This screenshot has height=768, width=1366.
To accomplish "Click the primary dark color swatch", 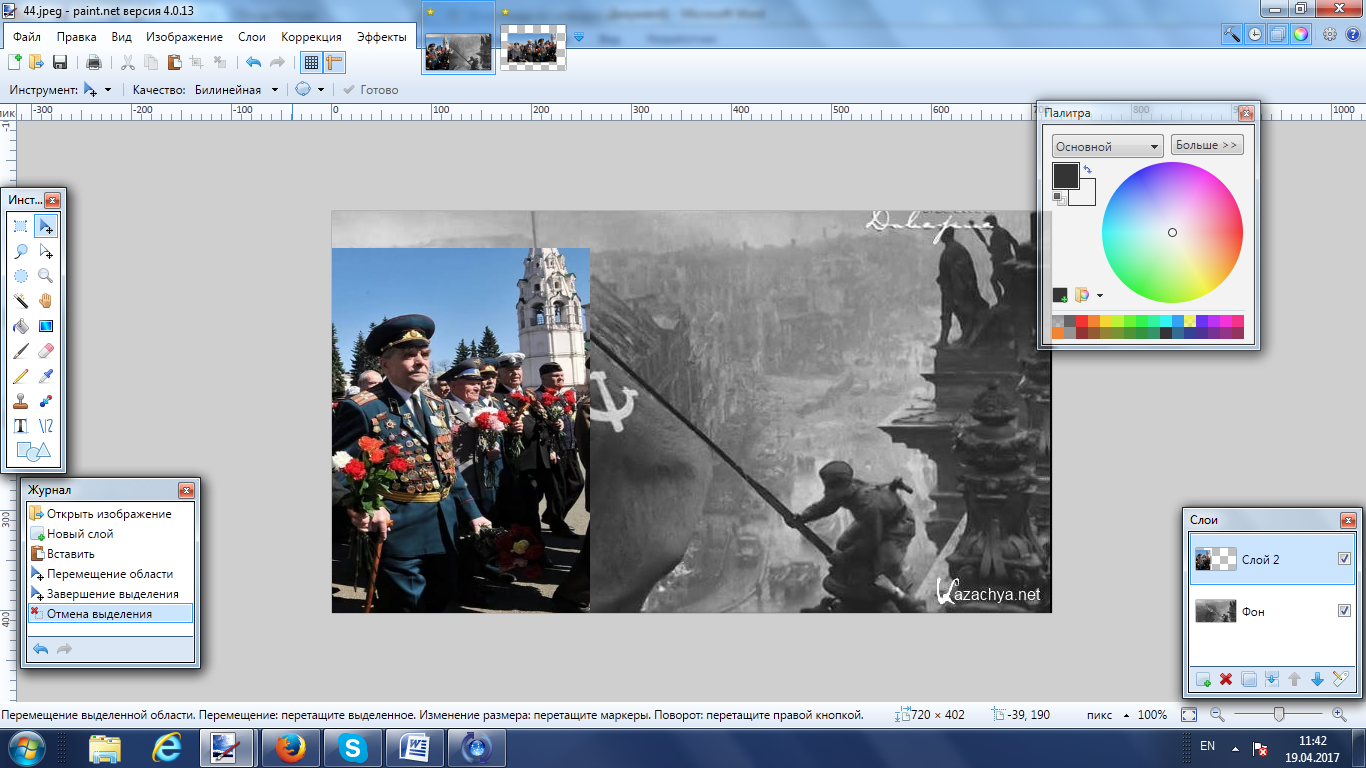I will coord(1066,176).
